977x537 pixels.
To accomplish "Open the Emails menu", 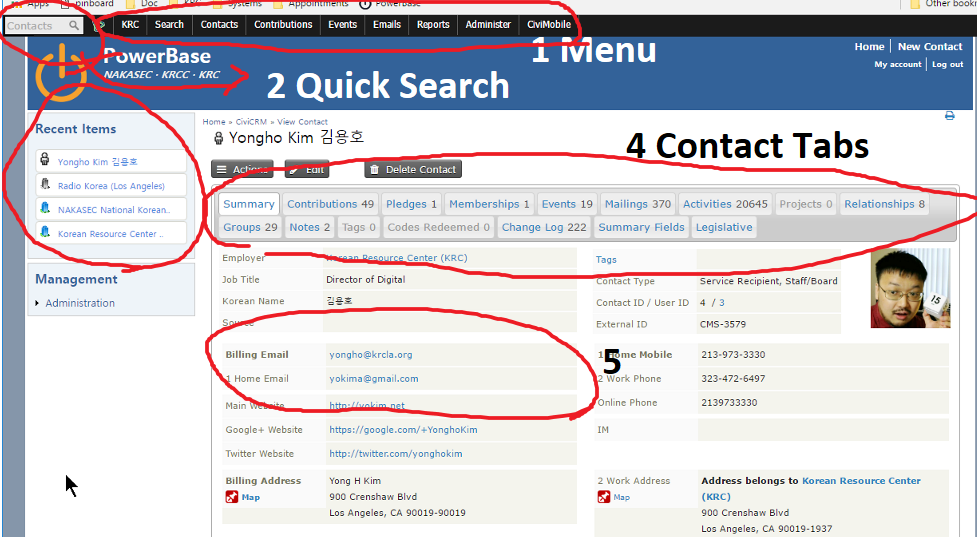I will [x=387, y=25].
